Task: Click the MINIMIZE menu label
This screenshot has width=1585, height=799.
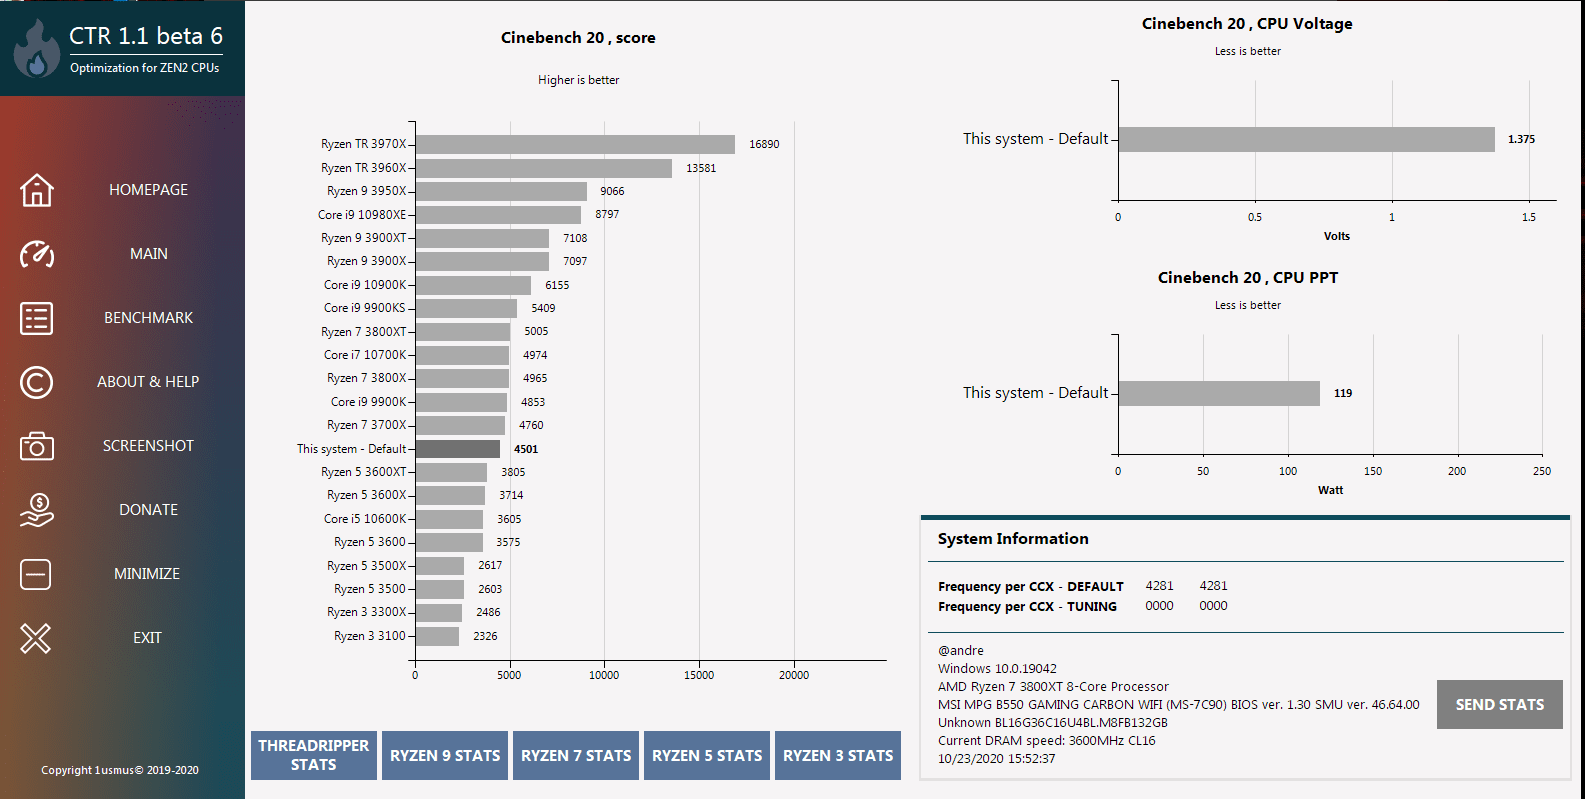Action: pos(147,574)
